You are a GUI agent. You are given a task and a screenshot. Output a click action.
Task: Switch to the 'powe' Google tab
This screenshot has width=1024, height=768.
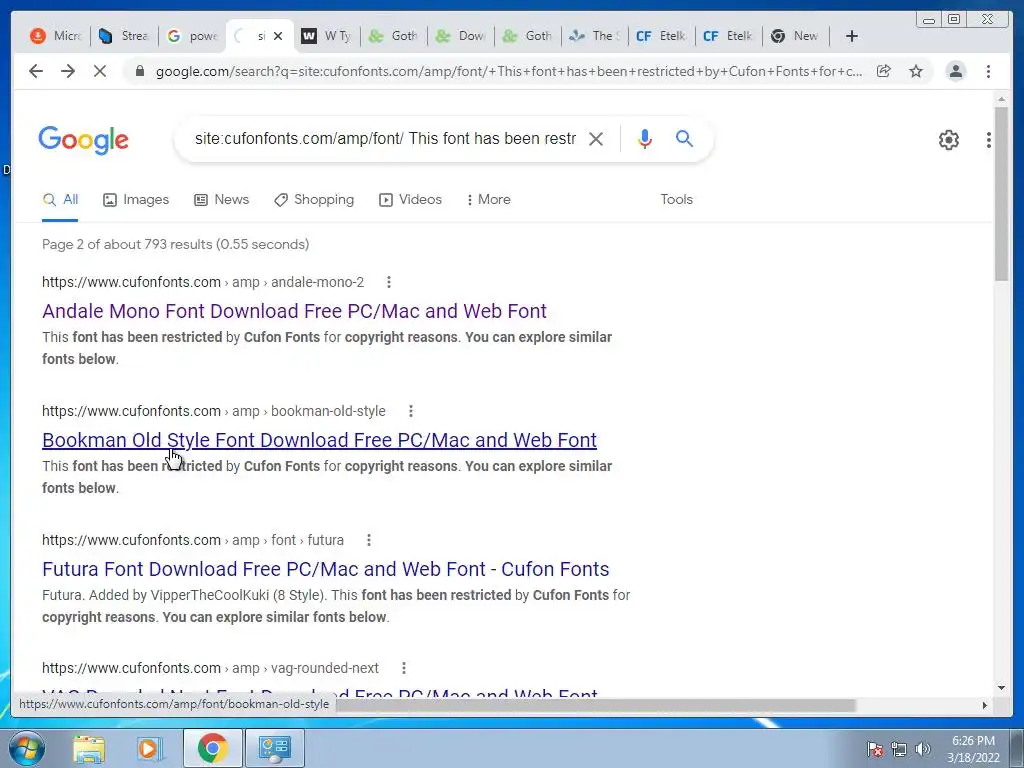(192, 36)
